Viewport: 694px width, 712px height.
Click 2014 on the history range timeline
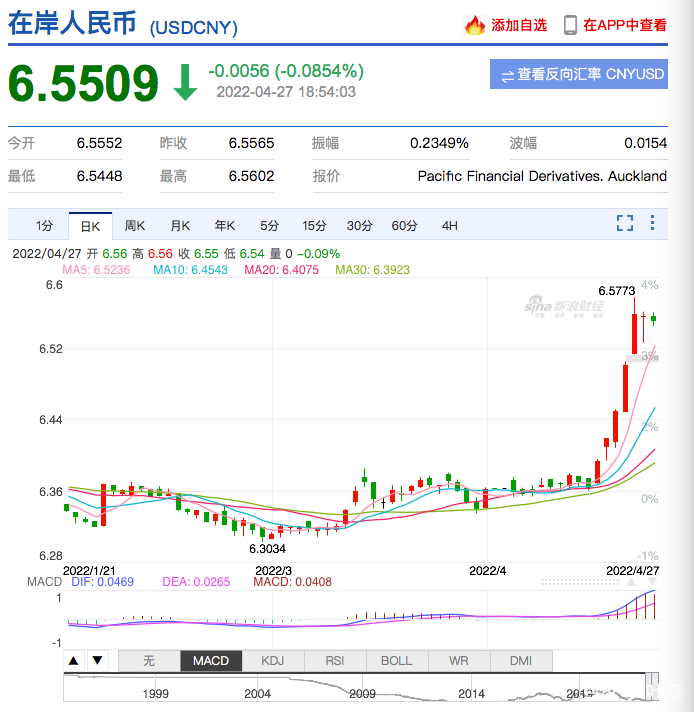471,694
